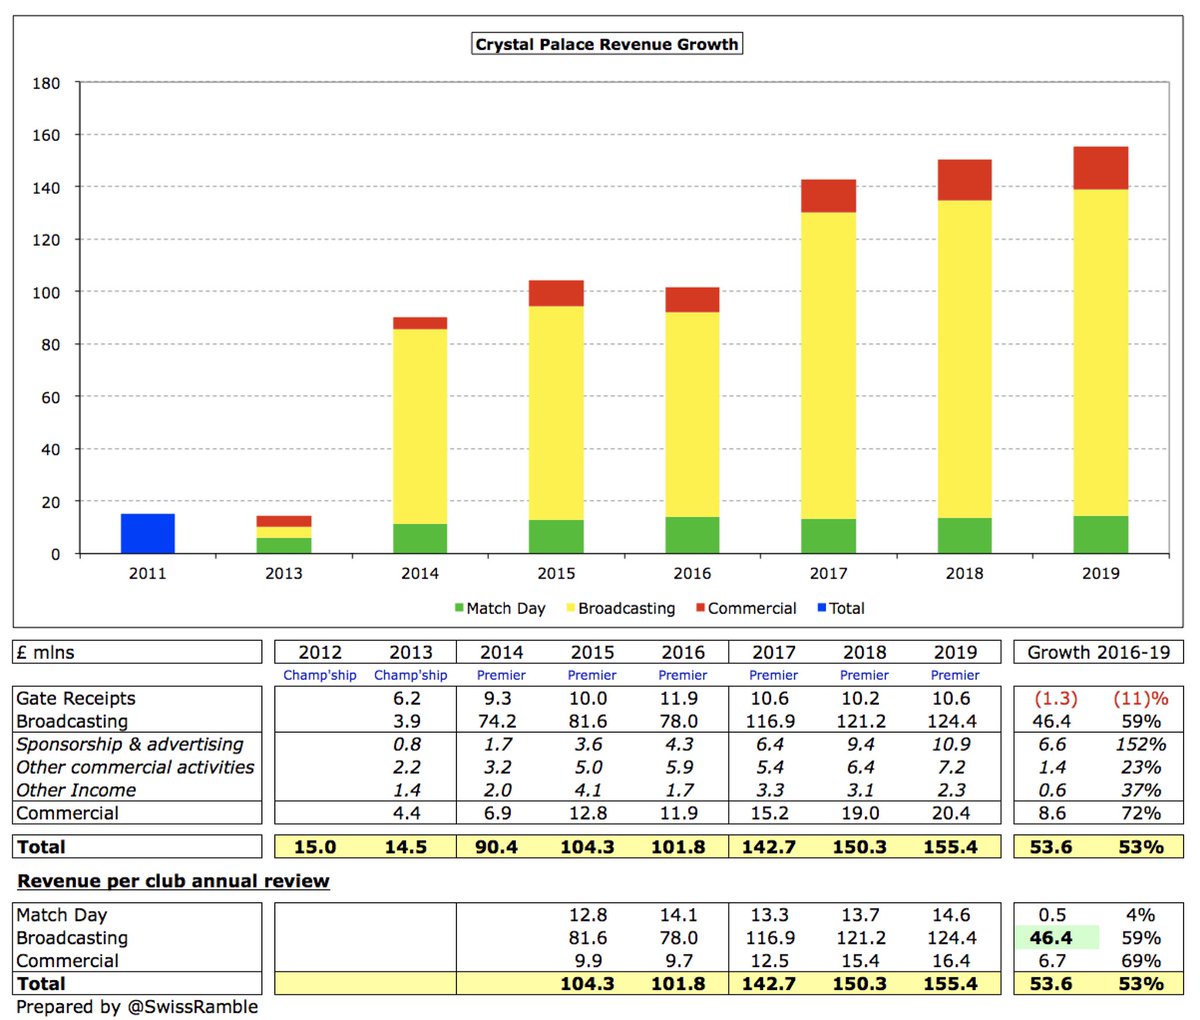Click the 90.4 Total cell for 2014

coord(497,847)
